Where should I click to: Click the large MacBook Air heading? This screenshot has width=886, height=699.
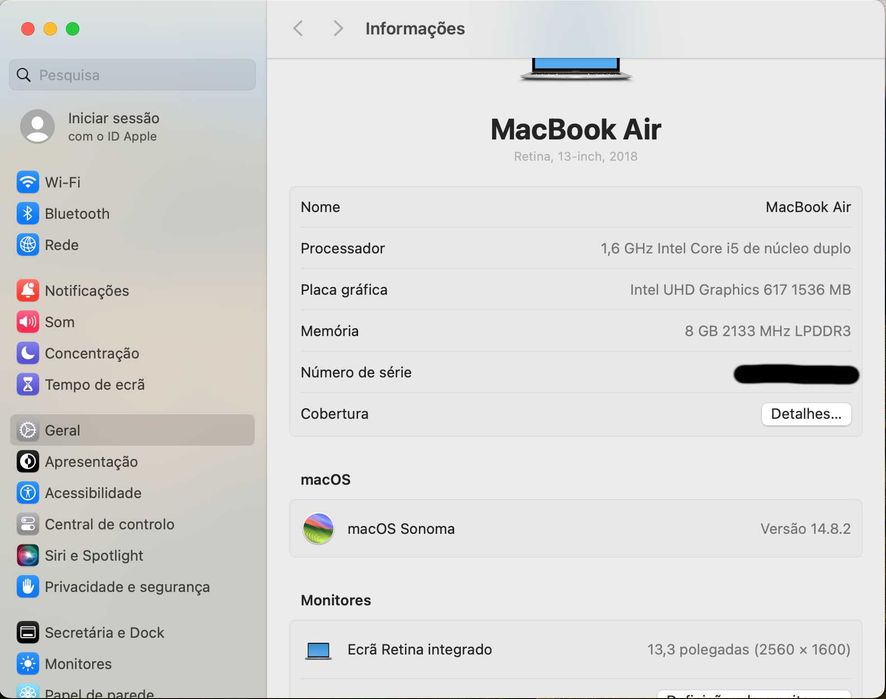pos(575,129)
